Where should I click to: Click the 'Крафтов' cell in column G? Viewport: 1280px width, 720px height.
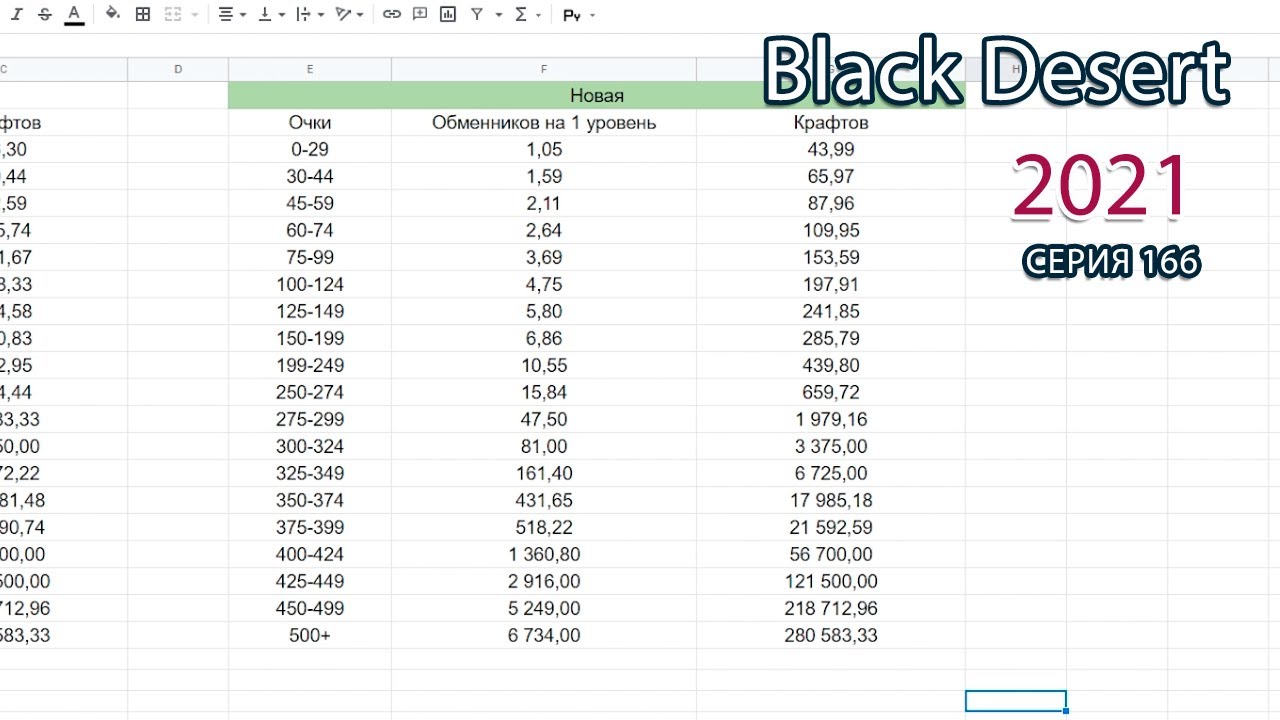(x=831, y=122)
